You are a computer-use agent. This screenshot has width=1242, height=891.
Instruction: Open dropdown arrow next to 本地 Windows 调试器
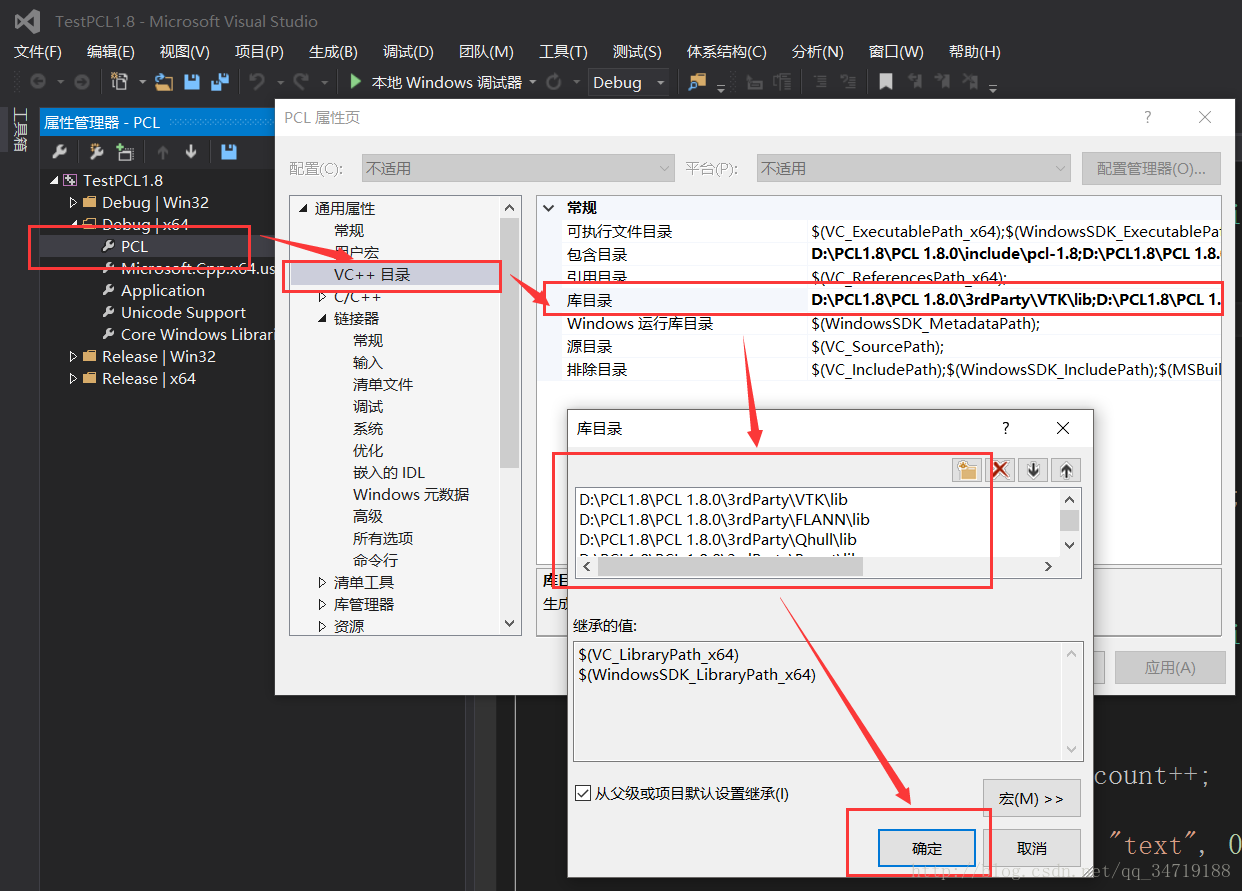click(533, 82)
